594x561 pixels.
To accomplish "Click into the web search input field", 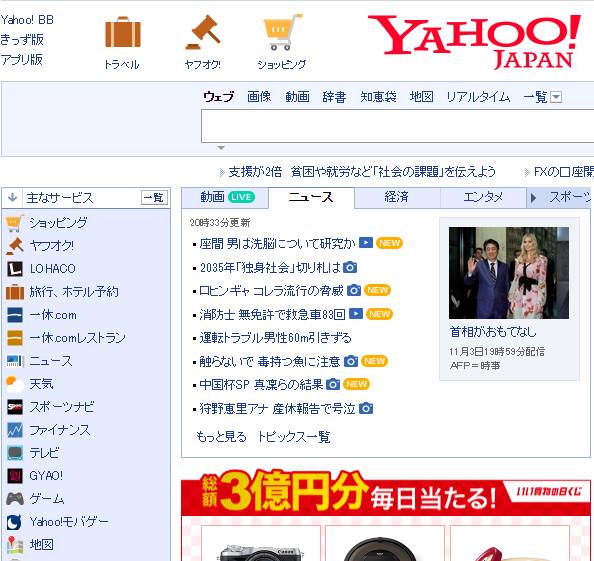I will [397, 126].
